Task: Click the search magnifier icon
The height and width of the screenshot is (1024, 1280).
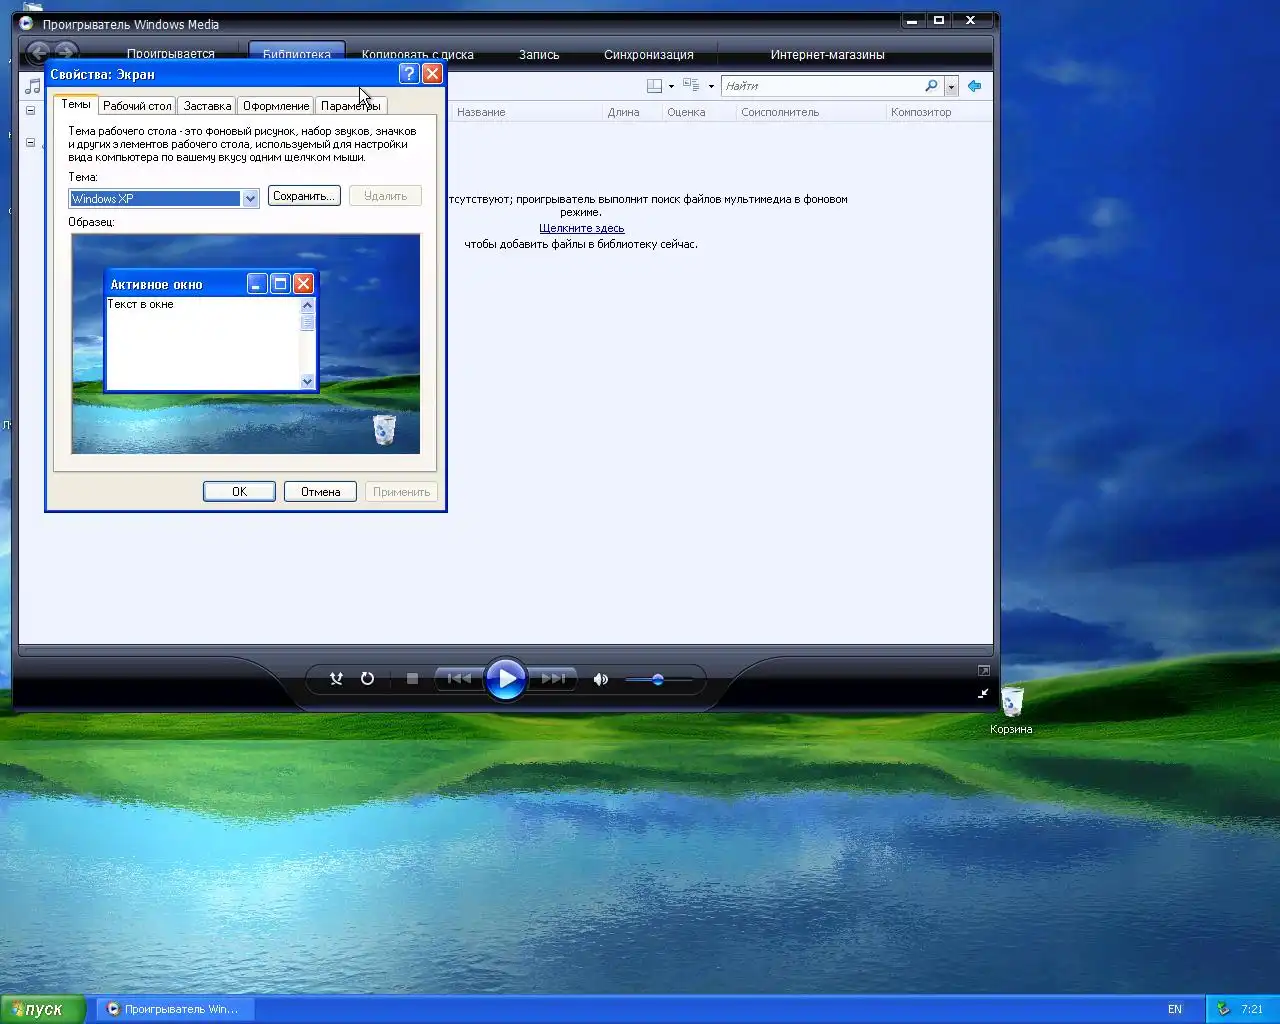Action: [x=932, y=86]
